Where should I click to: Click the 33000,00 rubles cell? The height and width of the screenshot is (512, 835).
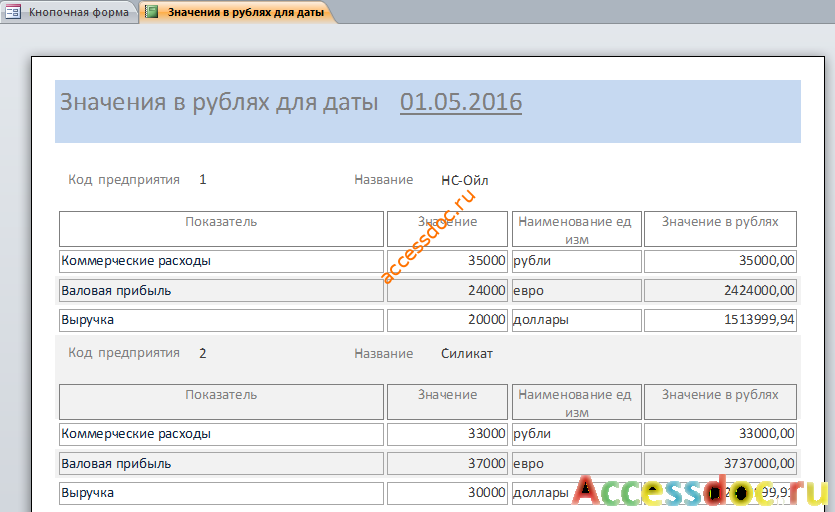721,434
